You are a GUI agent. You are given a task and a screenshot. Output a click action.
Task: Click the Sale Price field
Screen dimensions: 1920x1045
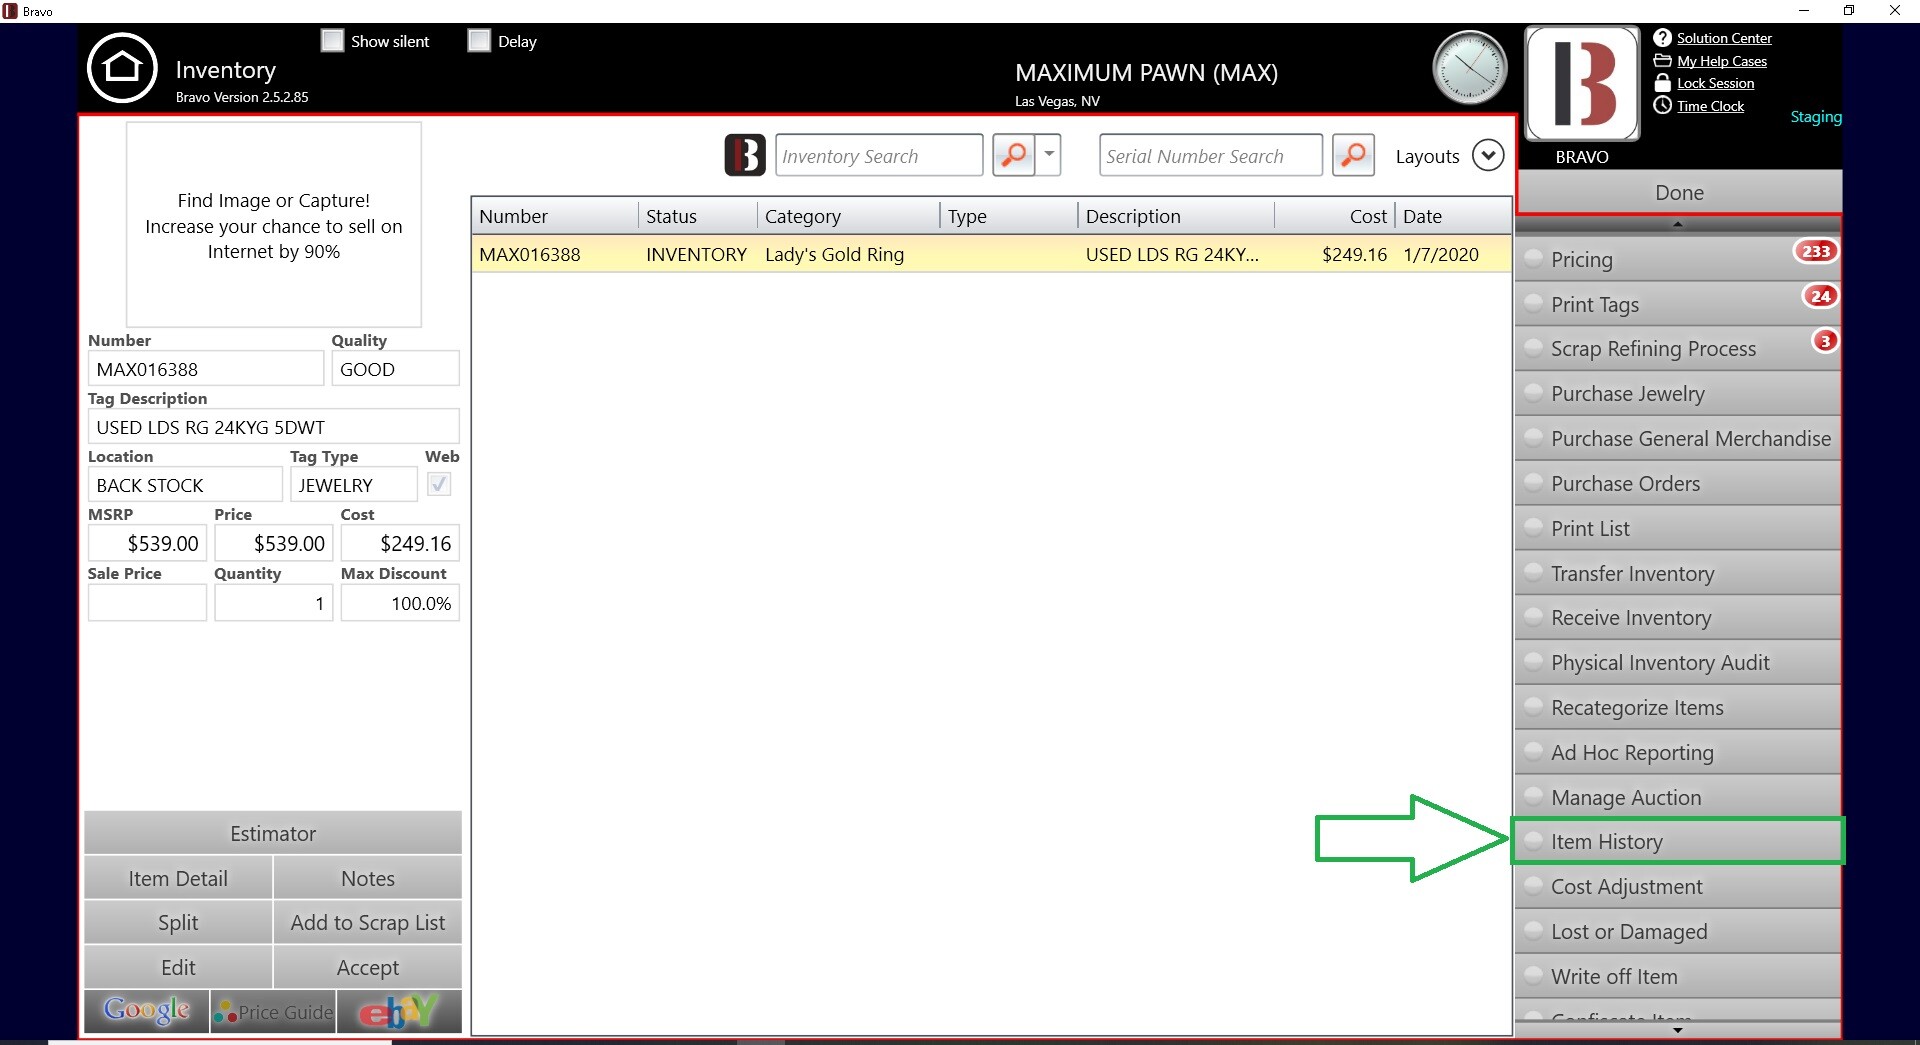point(147,603)
